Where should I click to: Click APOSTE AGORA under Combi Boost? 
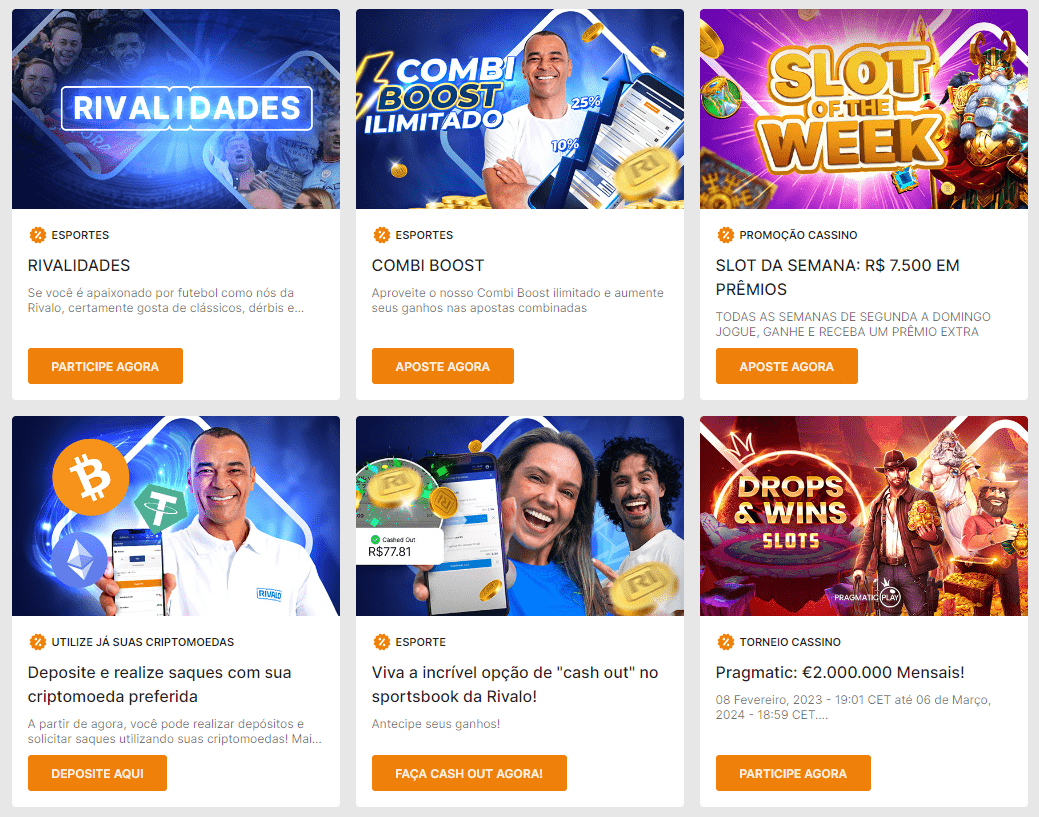[443, 366]
